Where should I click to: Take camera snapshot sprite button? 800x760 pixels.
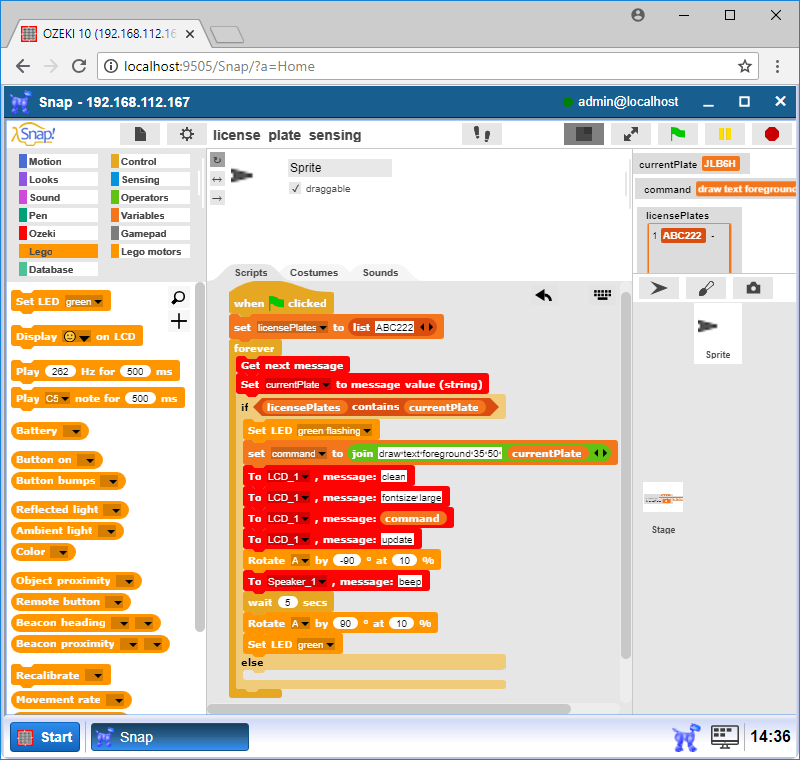coord(753,288)
